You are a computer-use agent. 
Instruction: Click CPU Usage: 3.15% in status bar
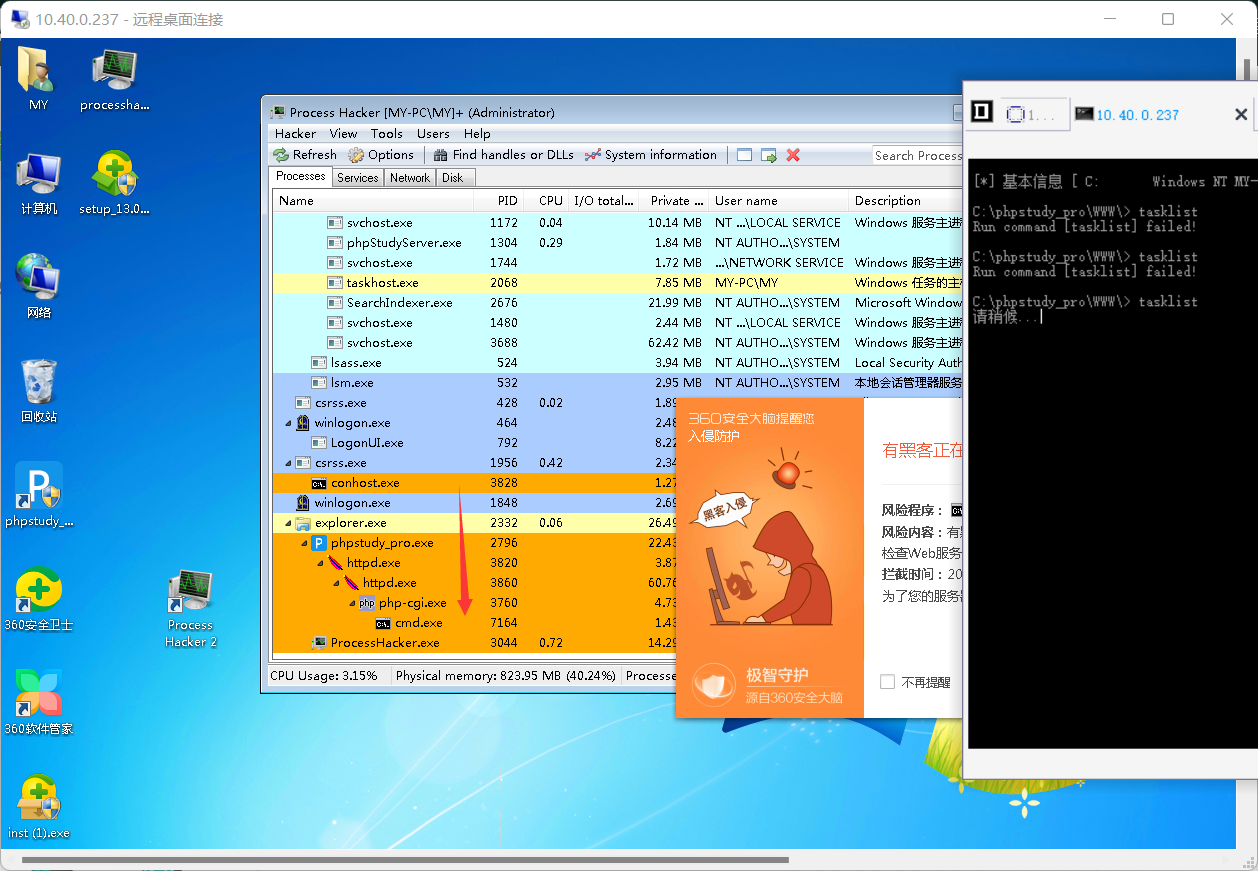coord(324,676)
